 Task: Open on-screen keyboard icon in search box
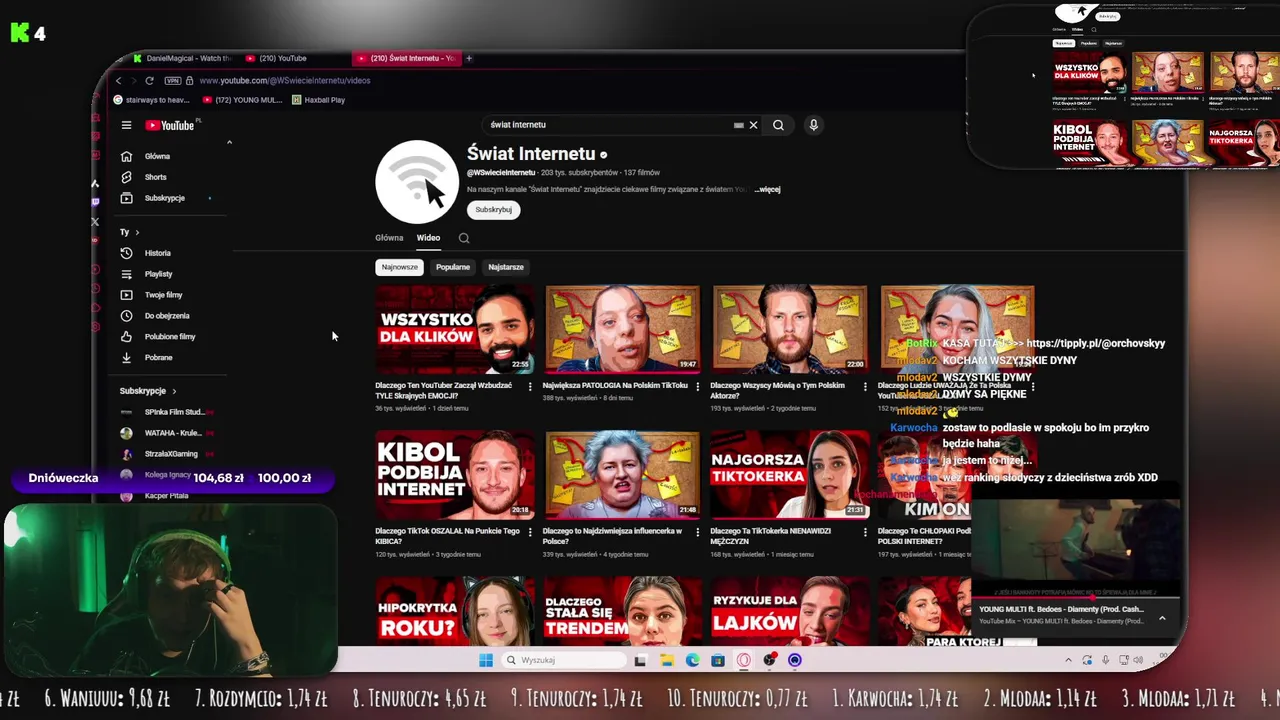pyautogui.click(x=739, y=125)
